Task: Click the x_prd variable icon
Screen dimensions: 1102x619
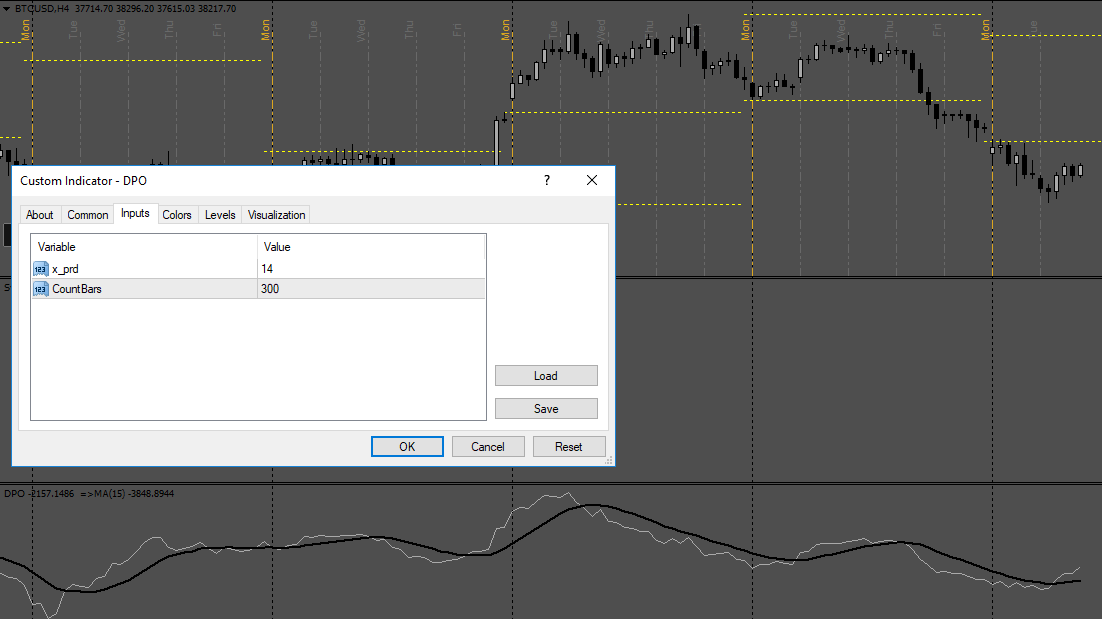Action: [x=41, y=269]
